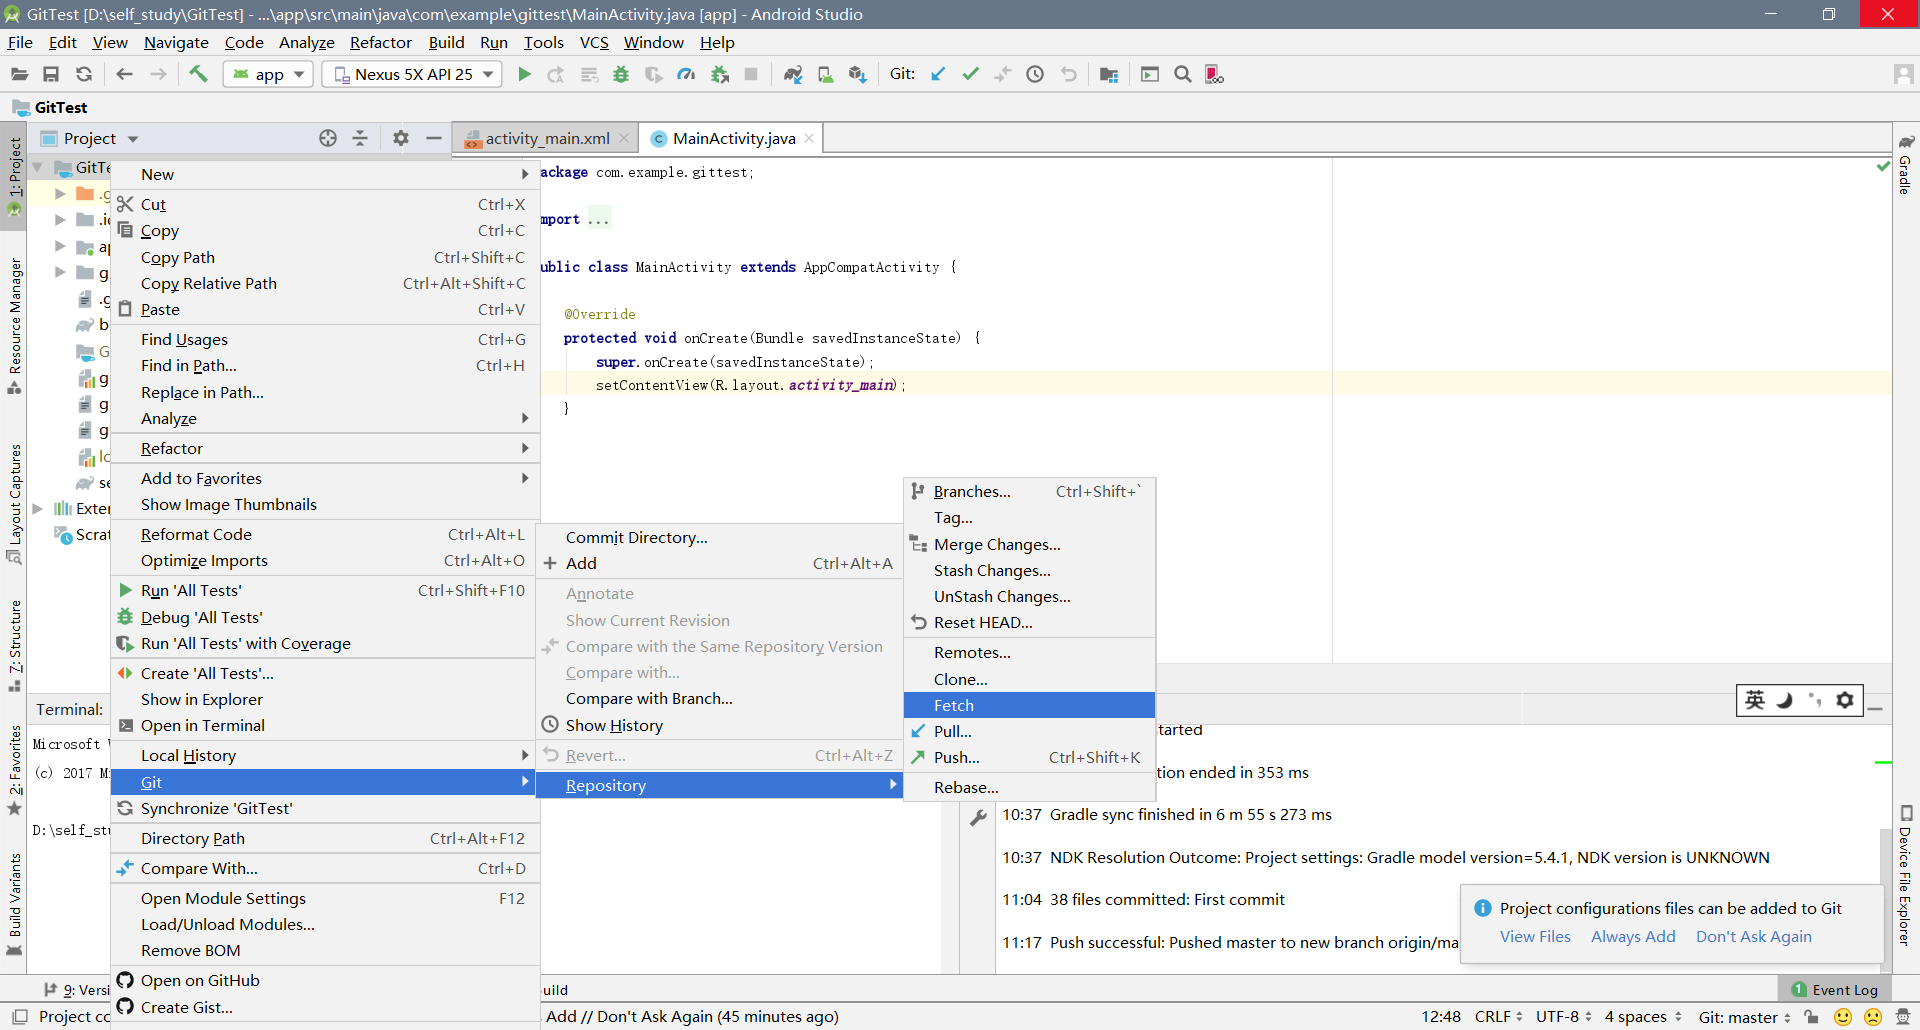Open the profiler gauge icon
Screen dimensions: 1920x1030
(x=686, y=74)
